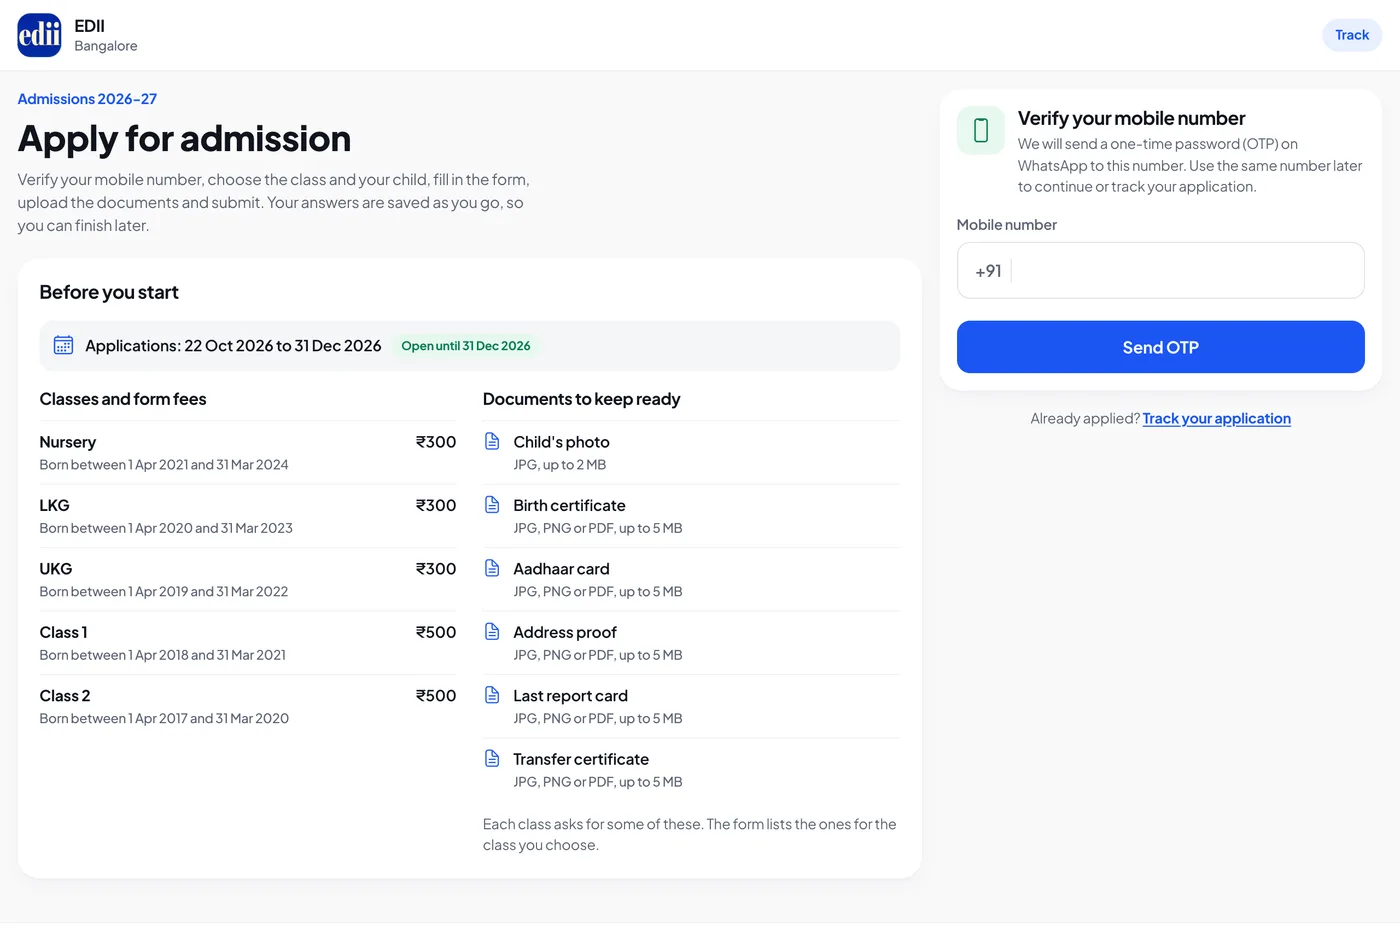Image resolution: width=1400 pixels, height=941 pixels.
Task: Open the Track button in the header
Action: pyautogui.click(x=1352, y=35)
